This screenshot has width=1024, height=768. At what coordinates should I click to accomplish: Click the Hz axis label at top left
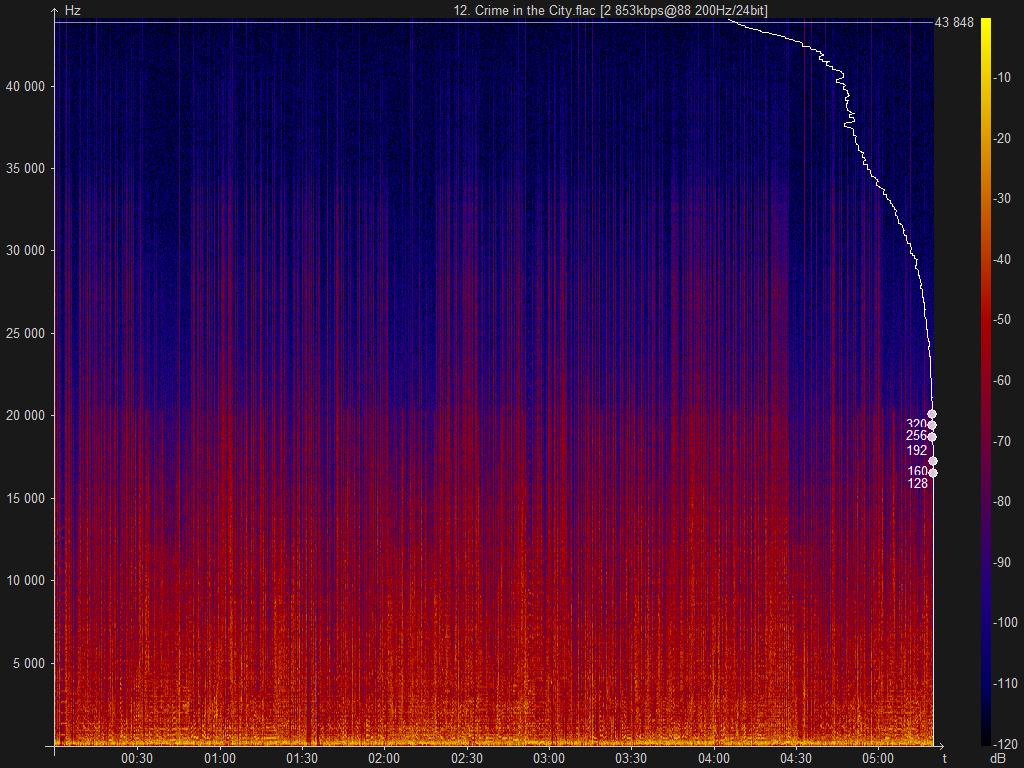[x=72, y=10]
